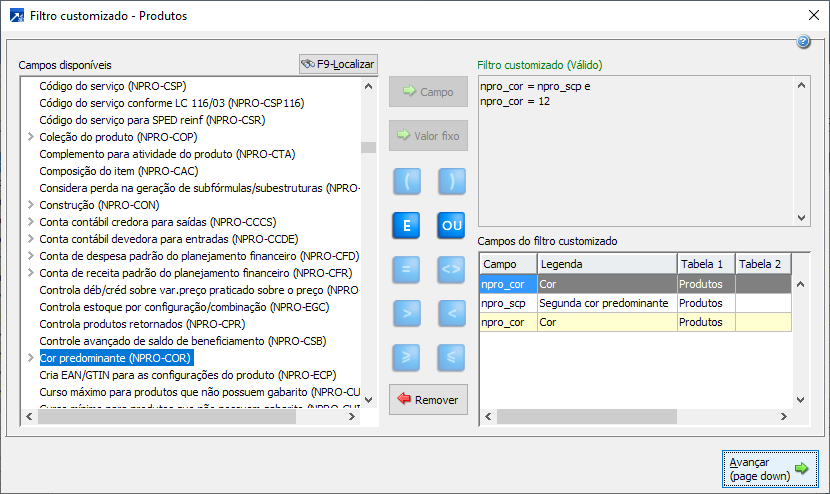Image resolution: width=830 pixels, height=494 pixels.
Task: Insert the less-than-or-equal operator
Action: pos(452,357)
